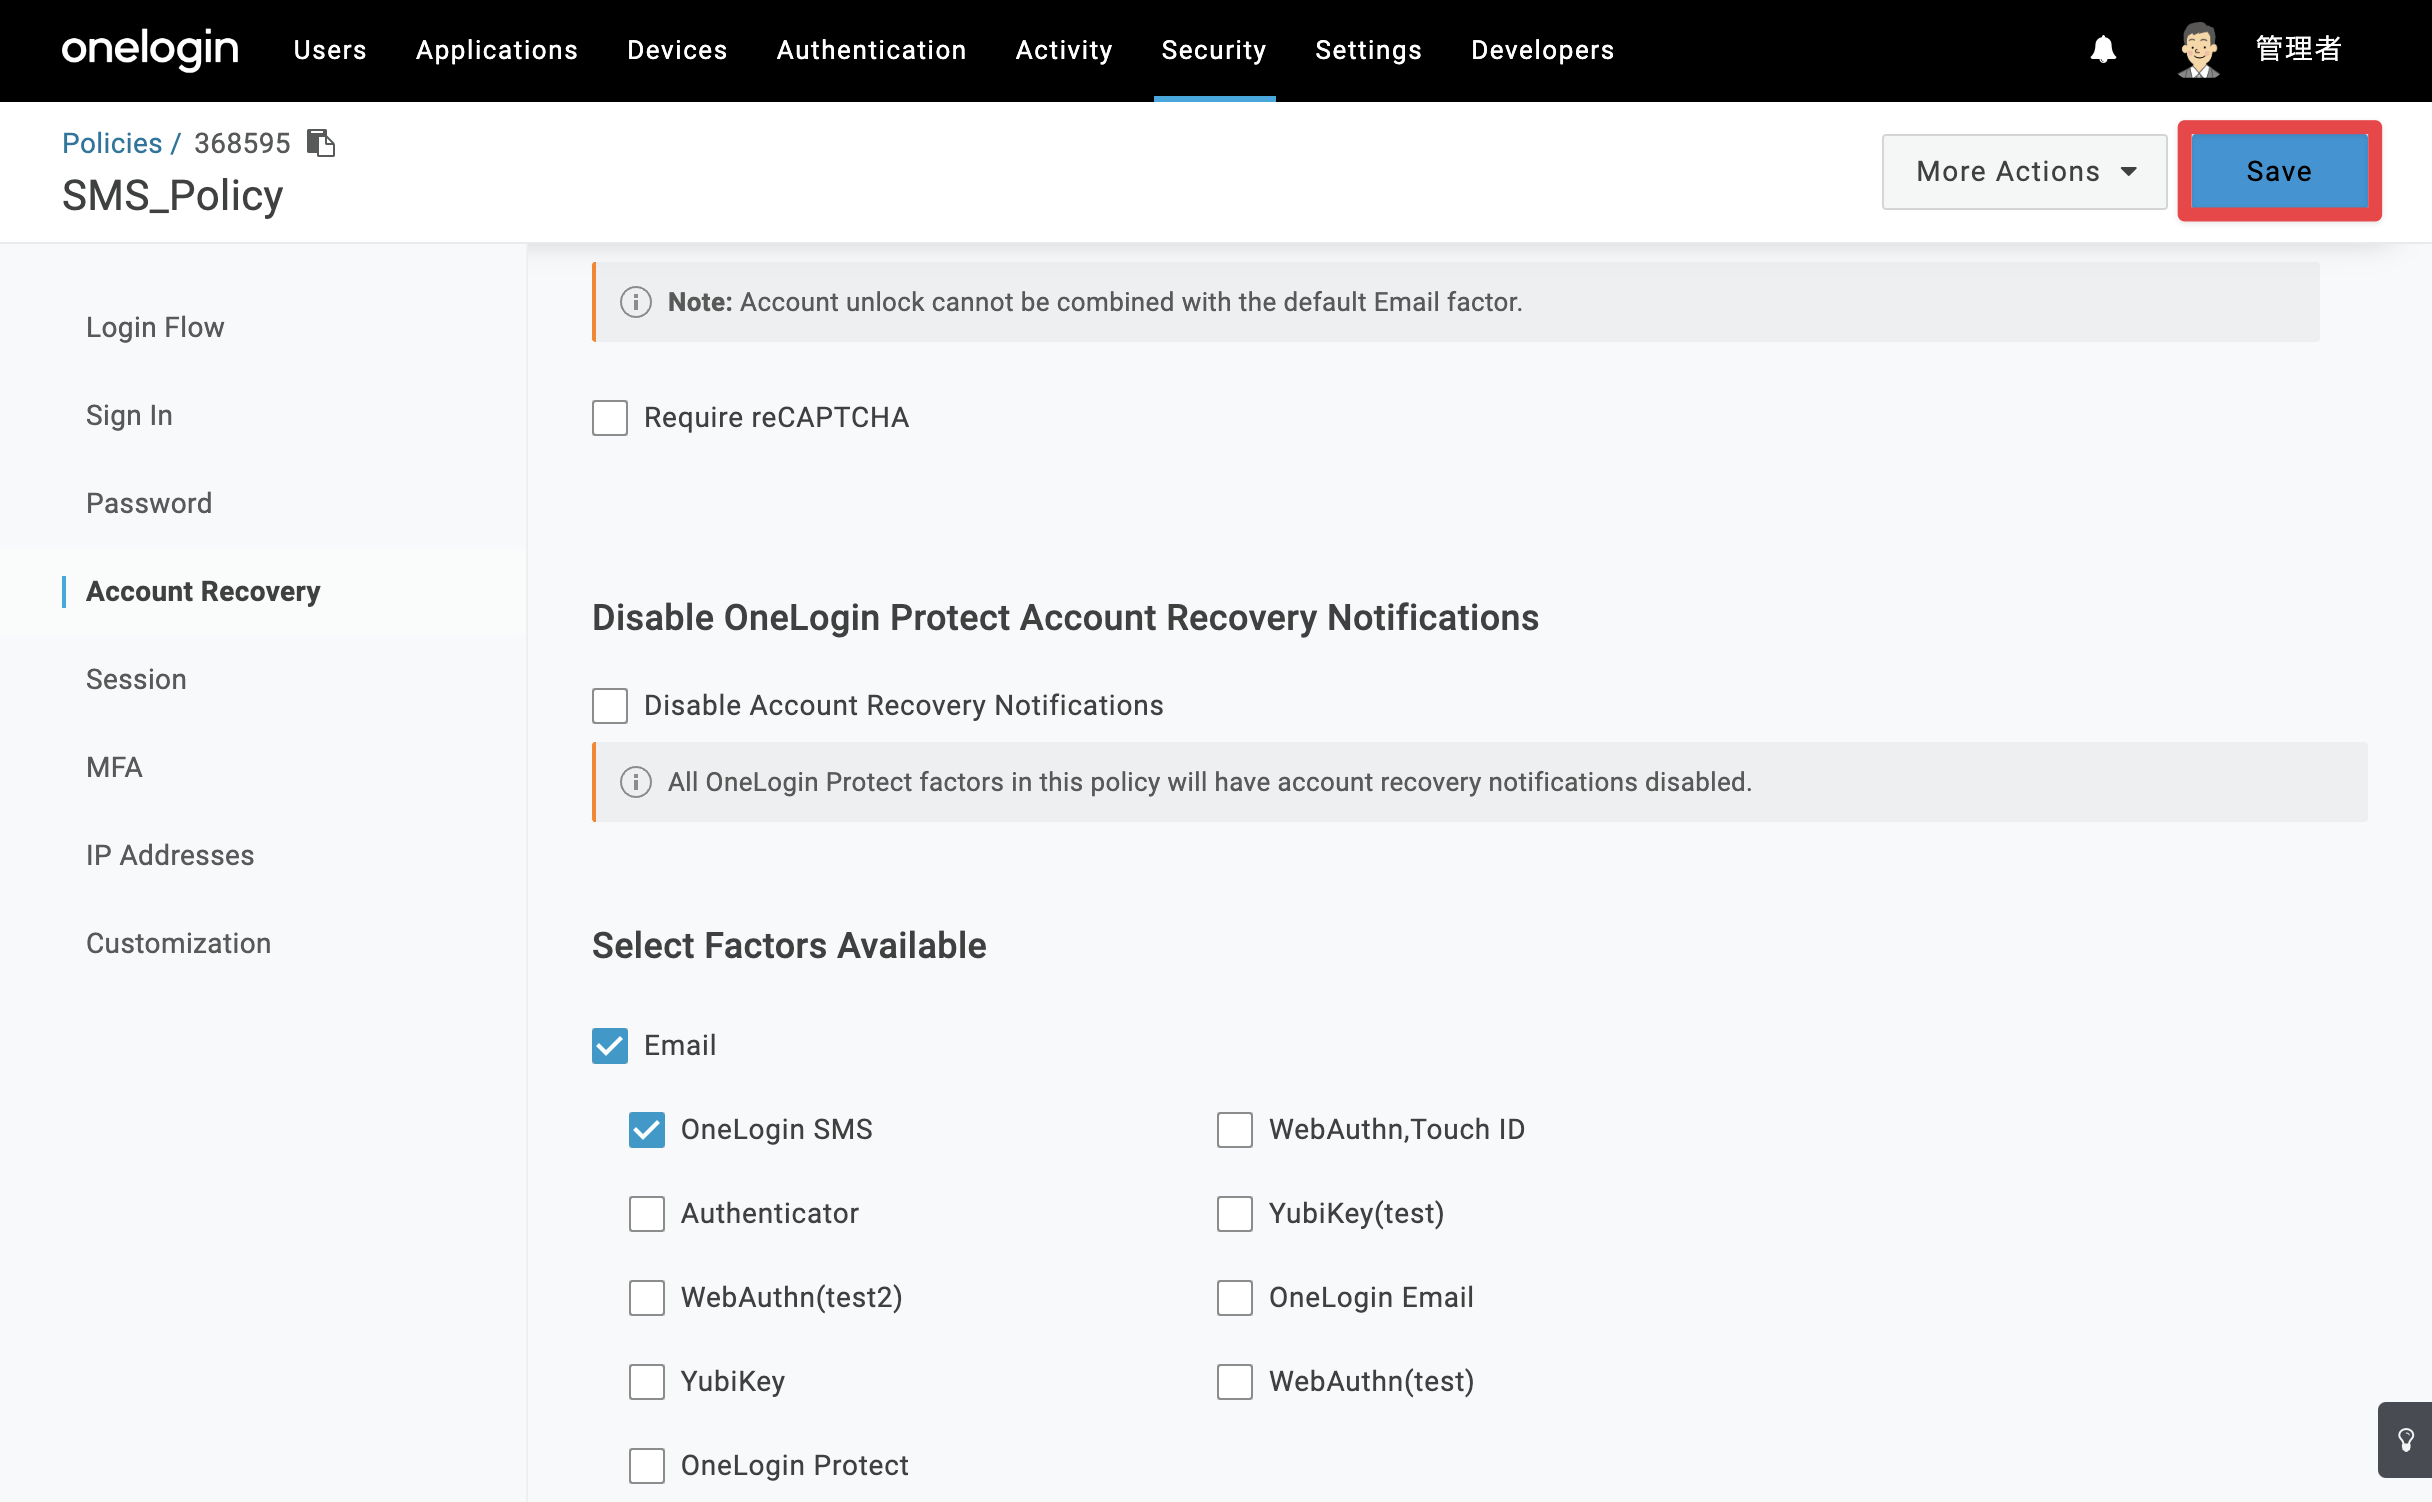Open the Authentication menu
Image resolution: width=2432 pixels, height=1502 pixels.
click(x=871, y=50)
